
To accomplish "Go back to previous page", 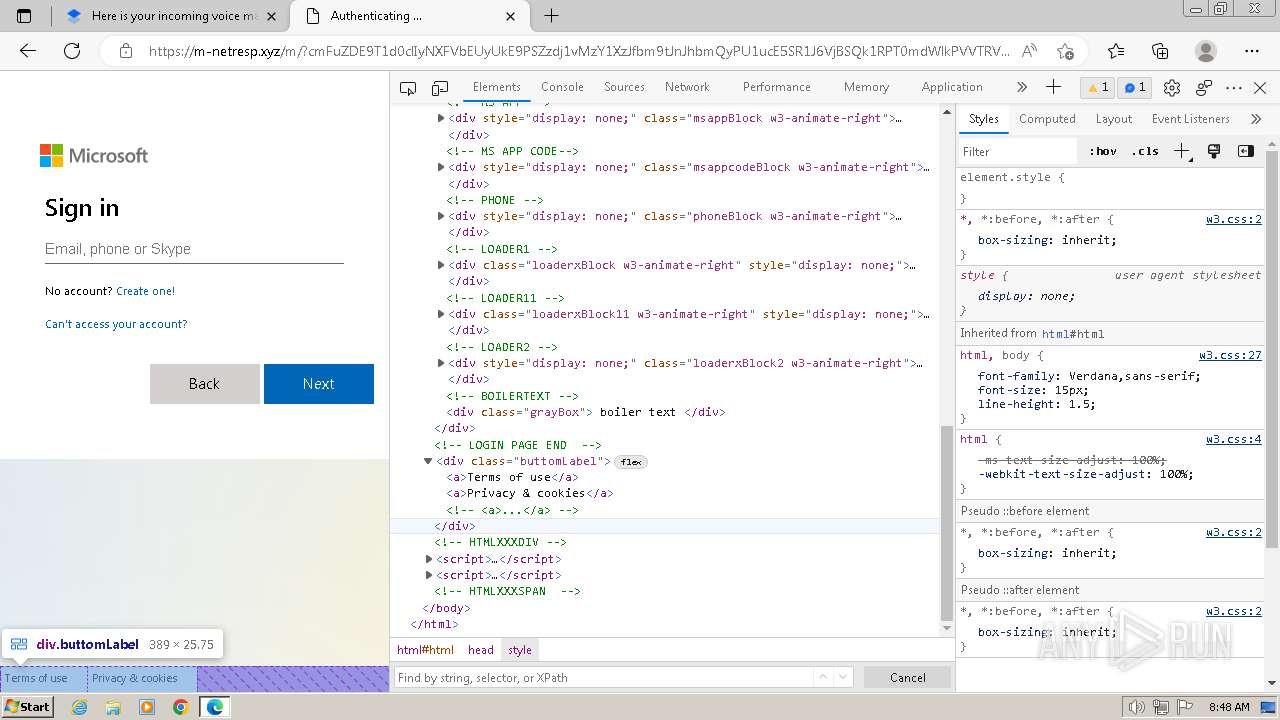I will click(28, 51).
